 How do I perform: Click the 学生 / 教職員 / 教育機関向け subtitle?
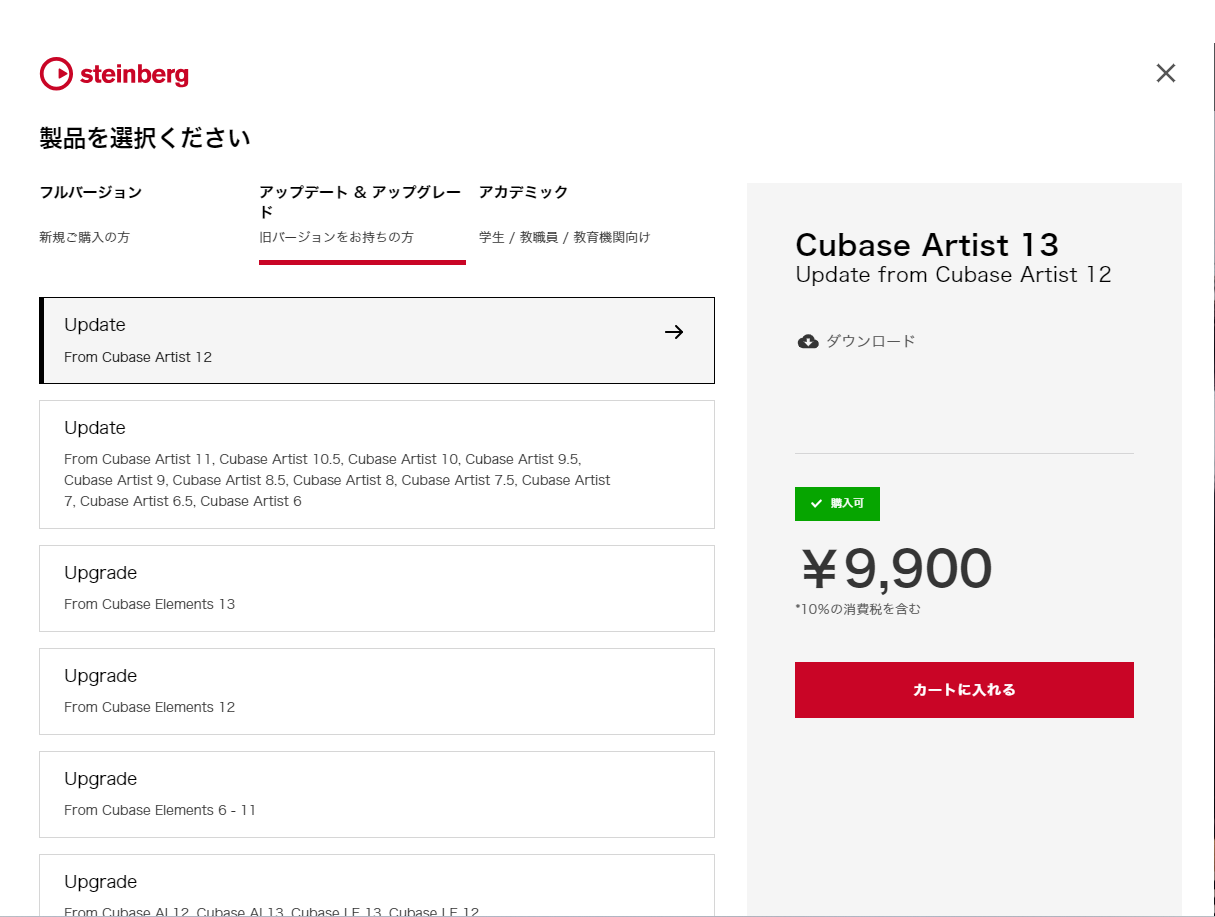[564, 237]
